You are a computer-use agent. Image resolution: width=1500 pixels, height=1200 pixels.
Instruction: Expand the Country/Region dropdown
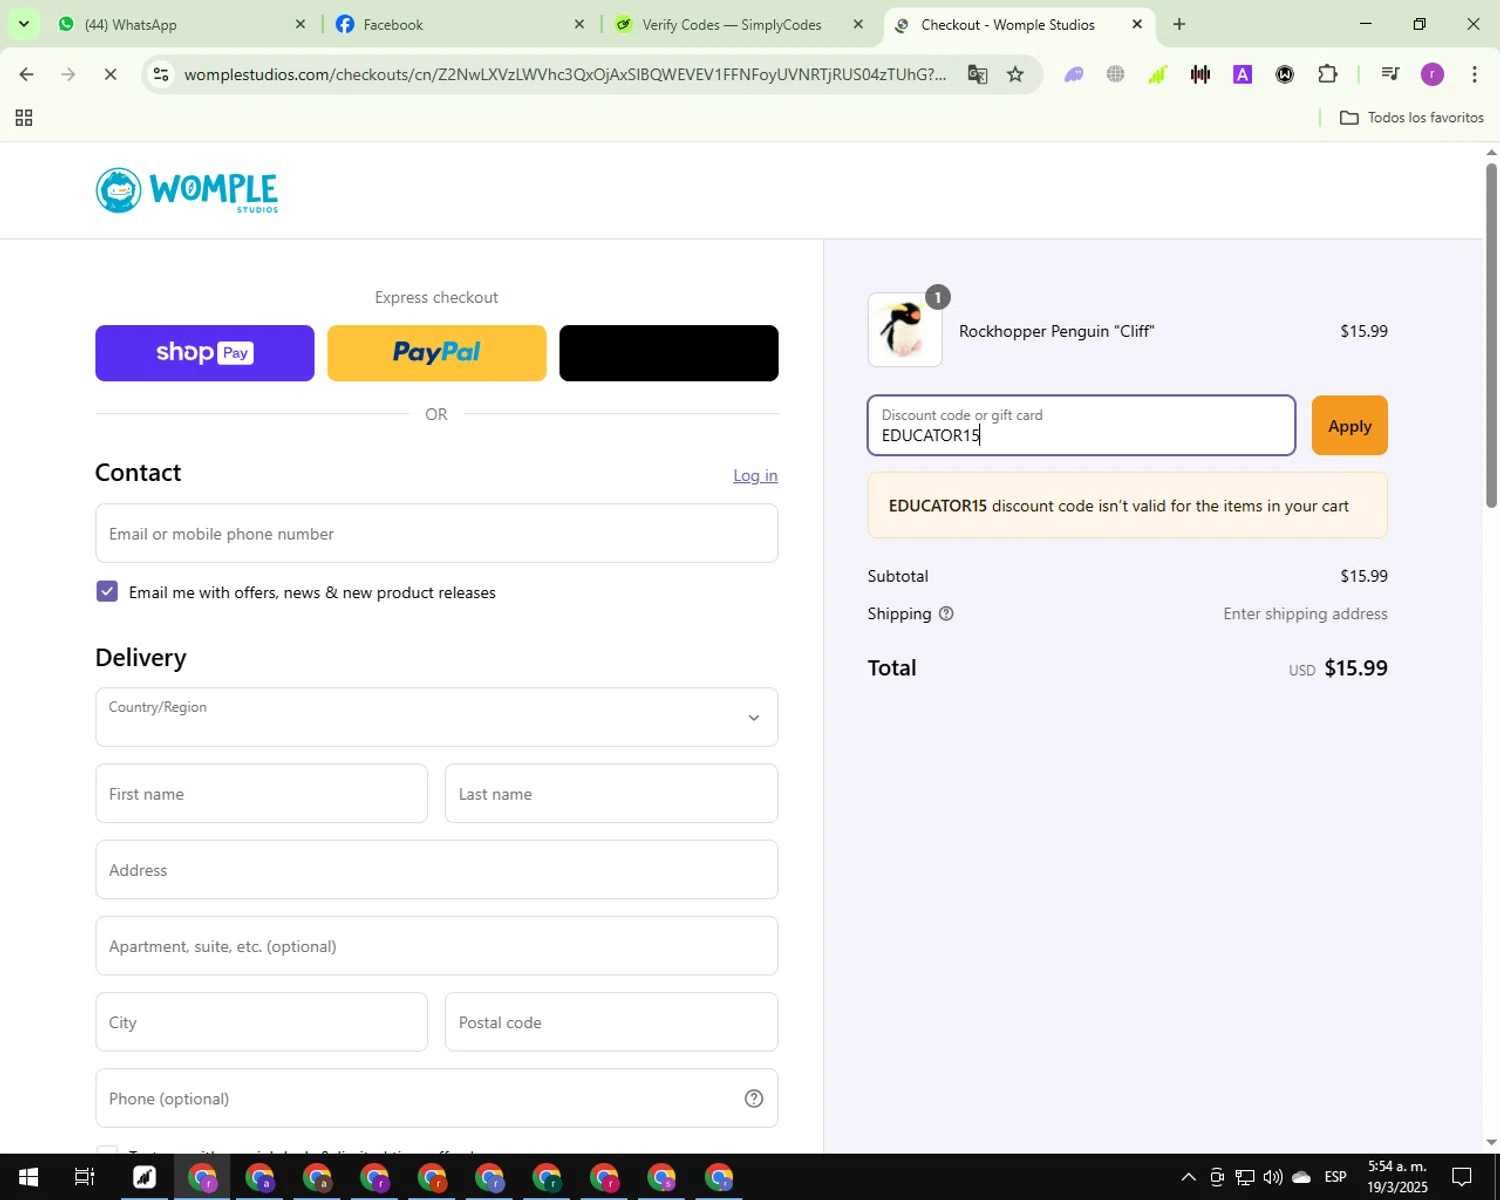(x=437, y=717)
